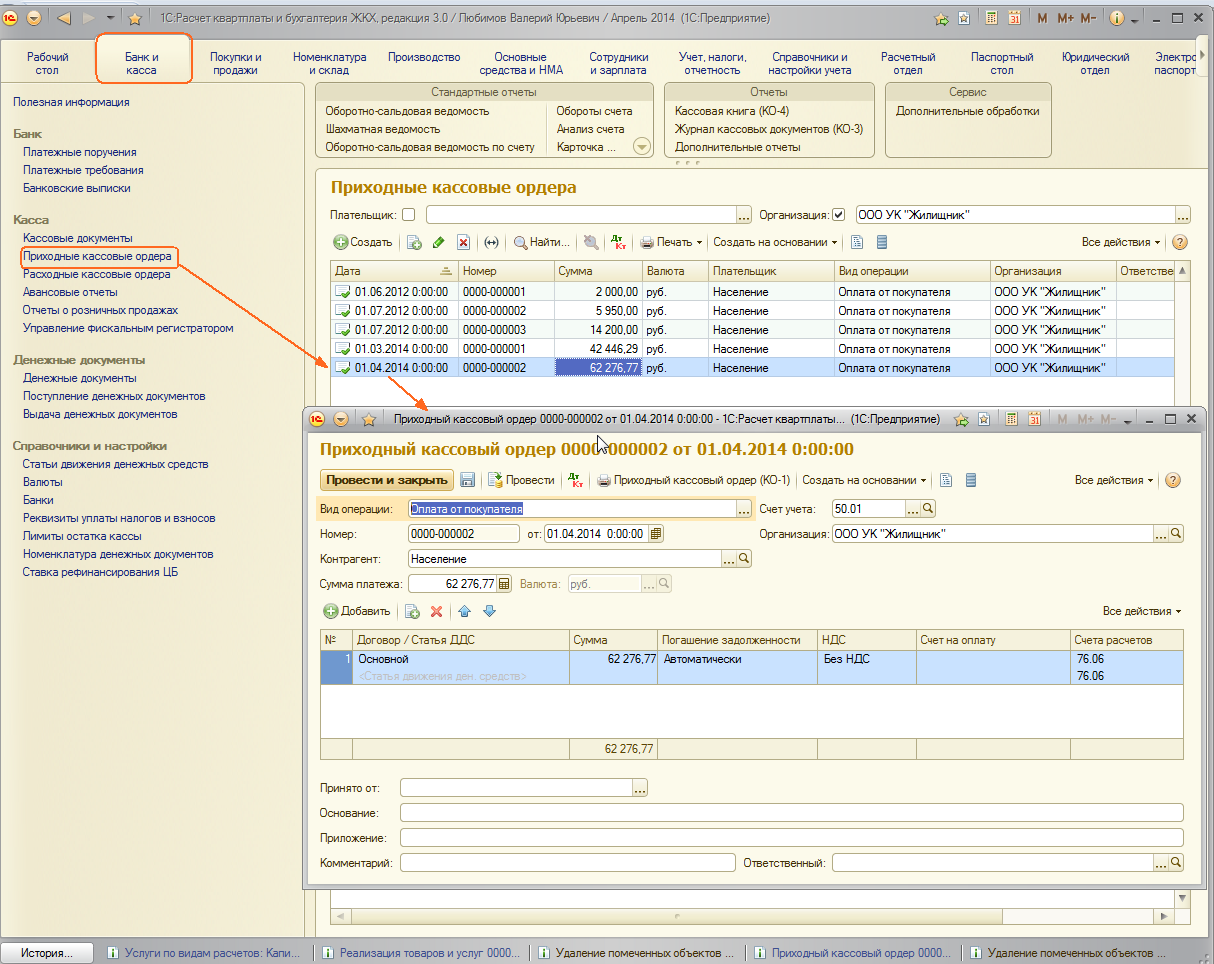Show Дт/Кт postings icon in list toolbar
The image size is (1214, 964).
pyautogui.click(x=619, y=242)
